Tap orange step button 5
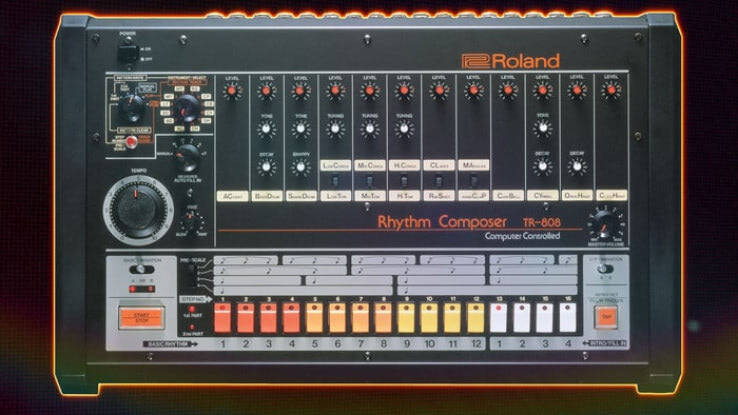738x415 pixels. [314, 318]
